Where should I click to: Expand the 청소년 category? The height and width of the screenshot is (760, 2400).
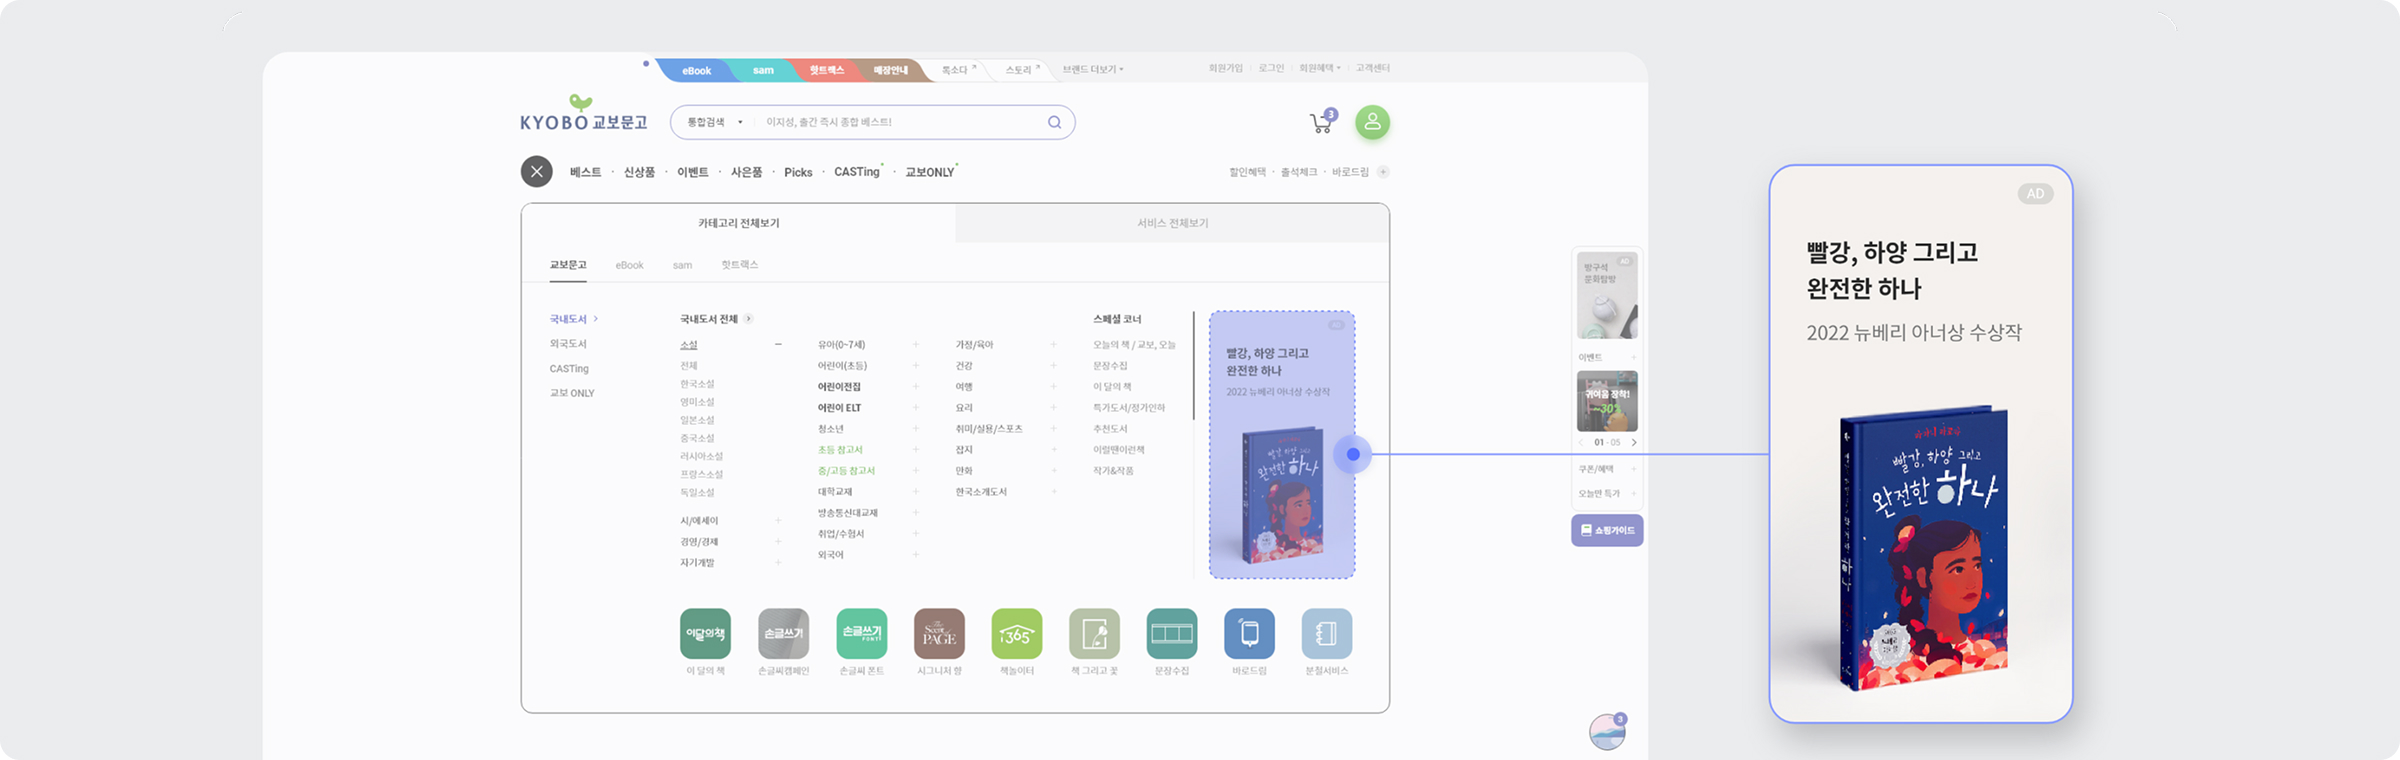pos(915,429)
